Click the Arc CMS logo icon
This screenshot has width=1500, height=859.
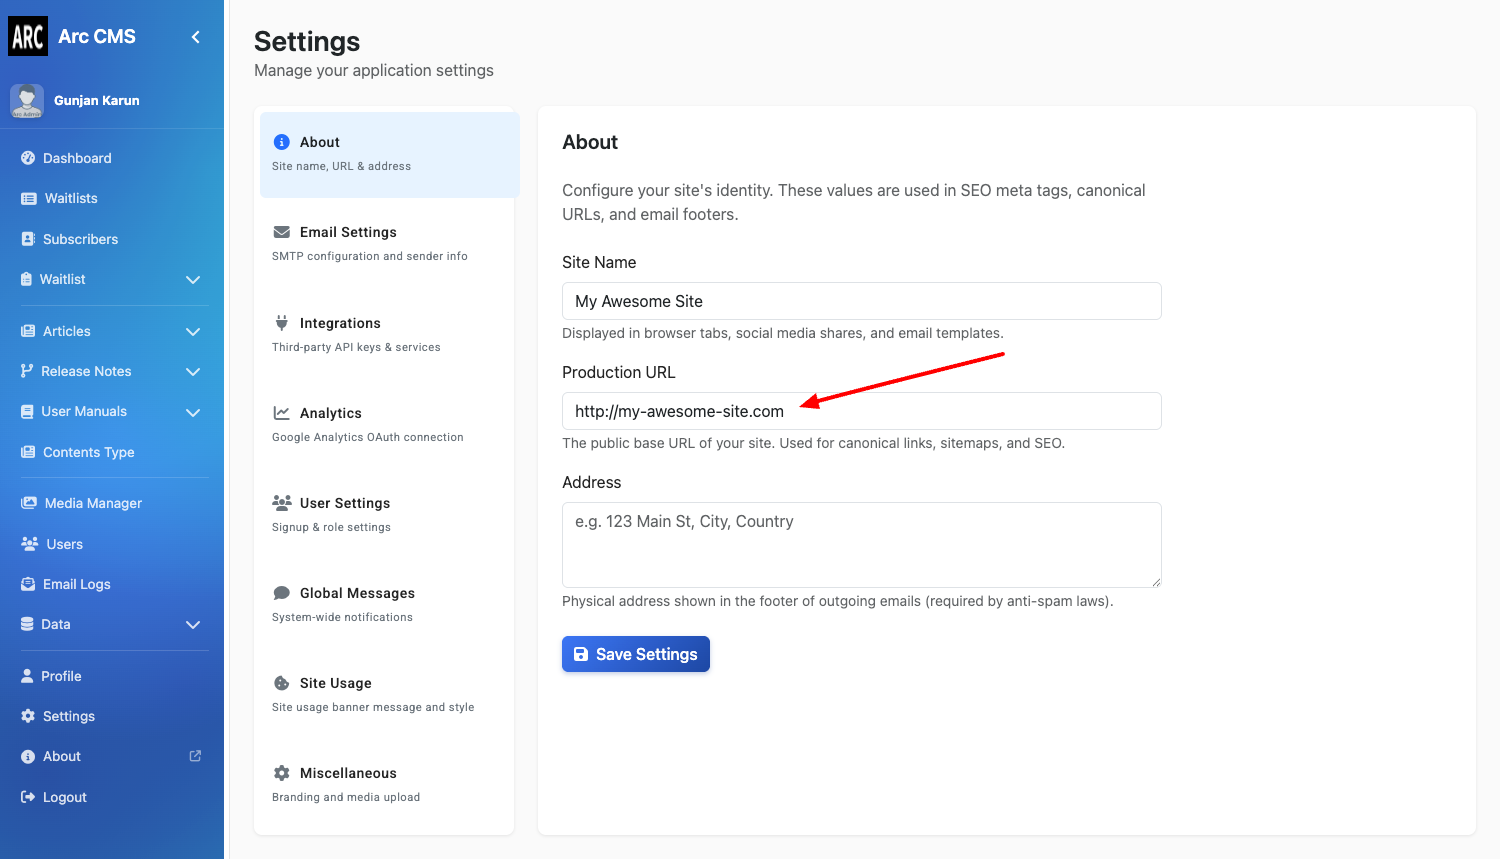28,37
